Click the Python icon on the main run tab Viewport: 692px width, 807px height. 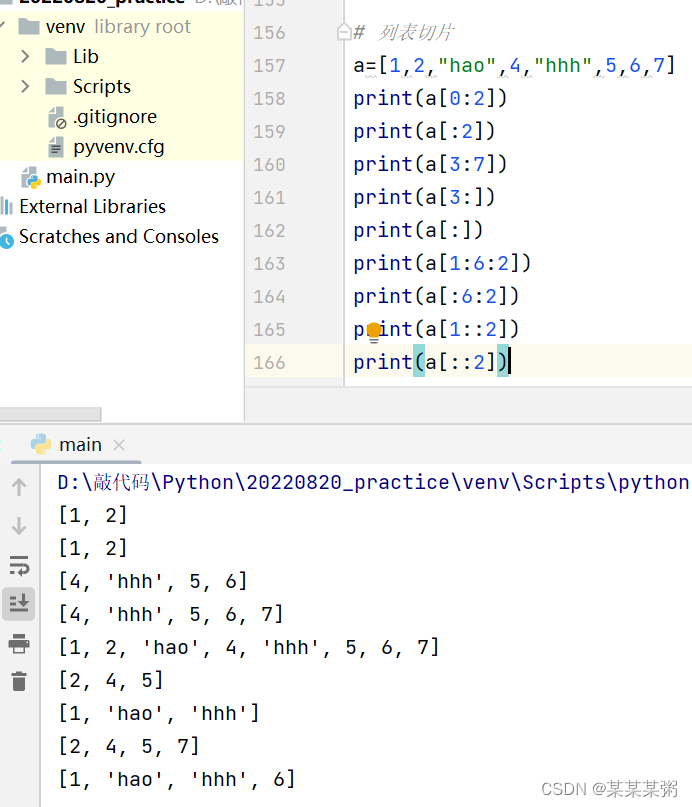41,444
